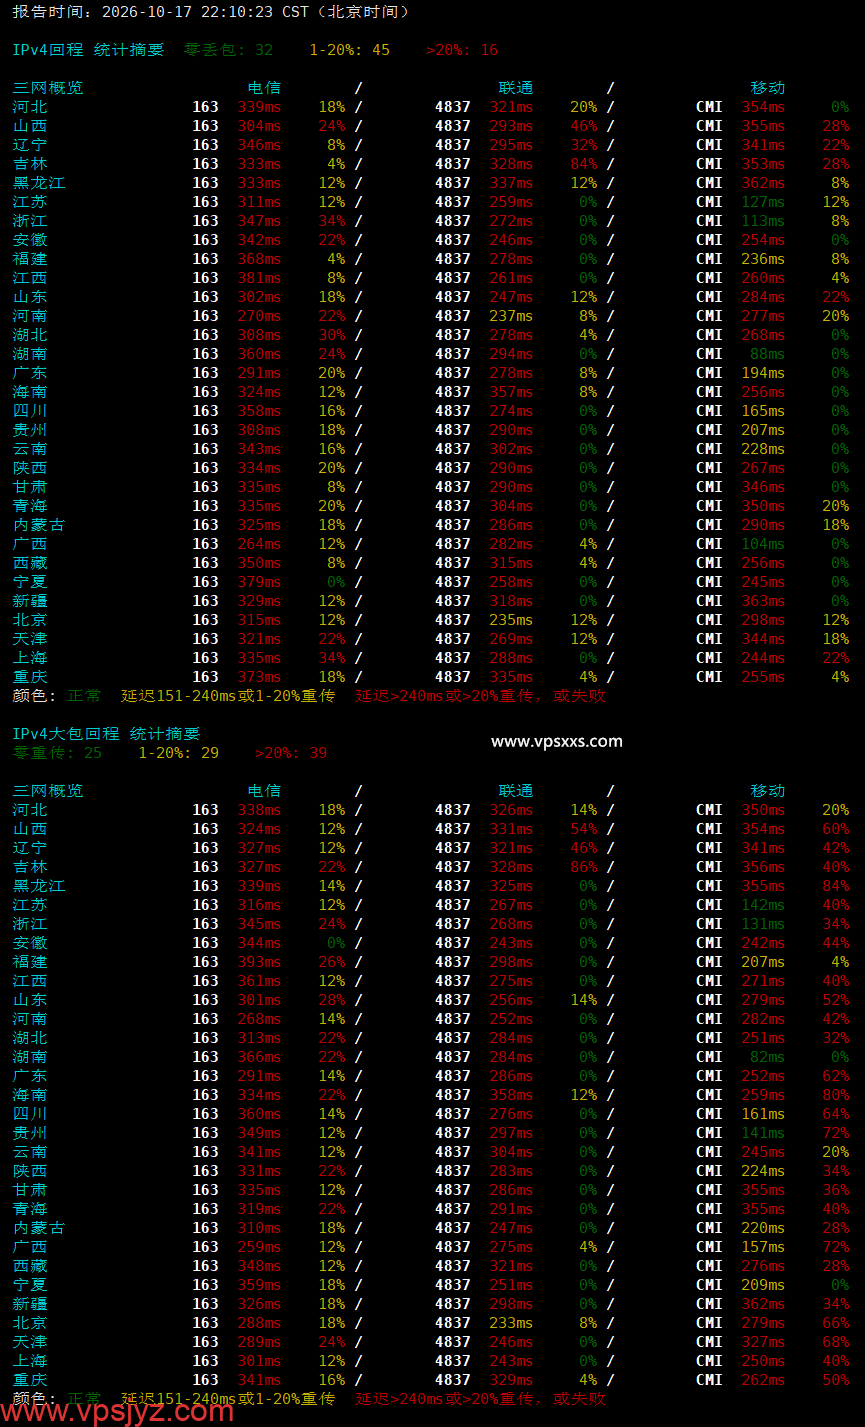Click 内蒙古 row label in IPv4大包回程 table
The image size is (865, 1427).
pos(39,1228)
